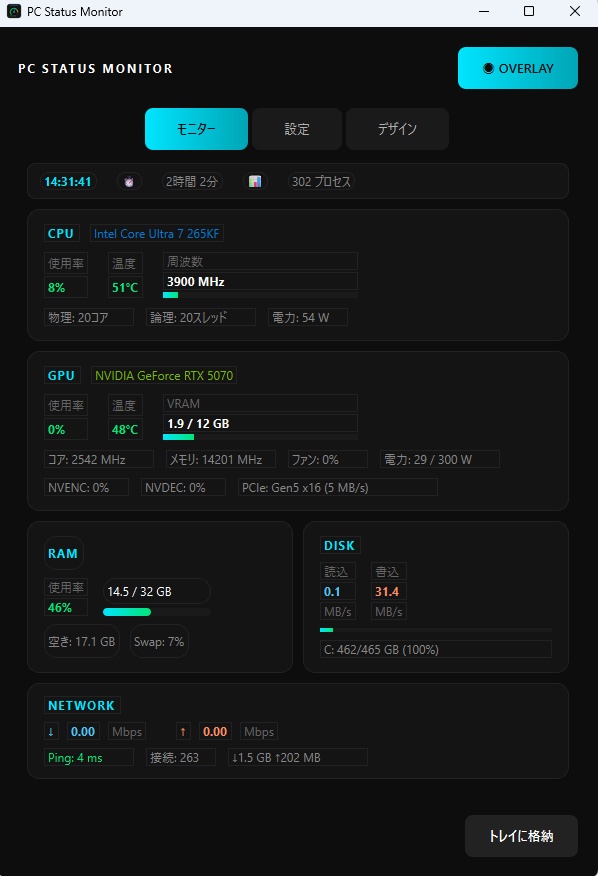Open the デザイン tab
598x876 pixels.
click(x=396, y=128)
